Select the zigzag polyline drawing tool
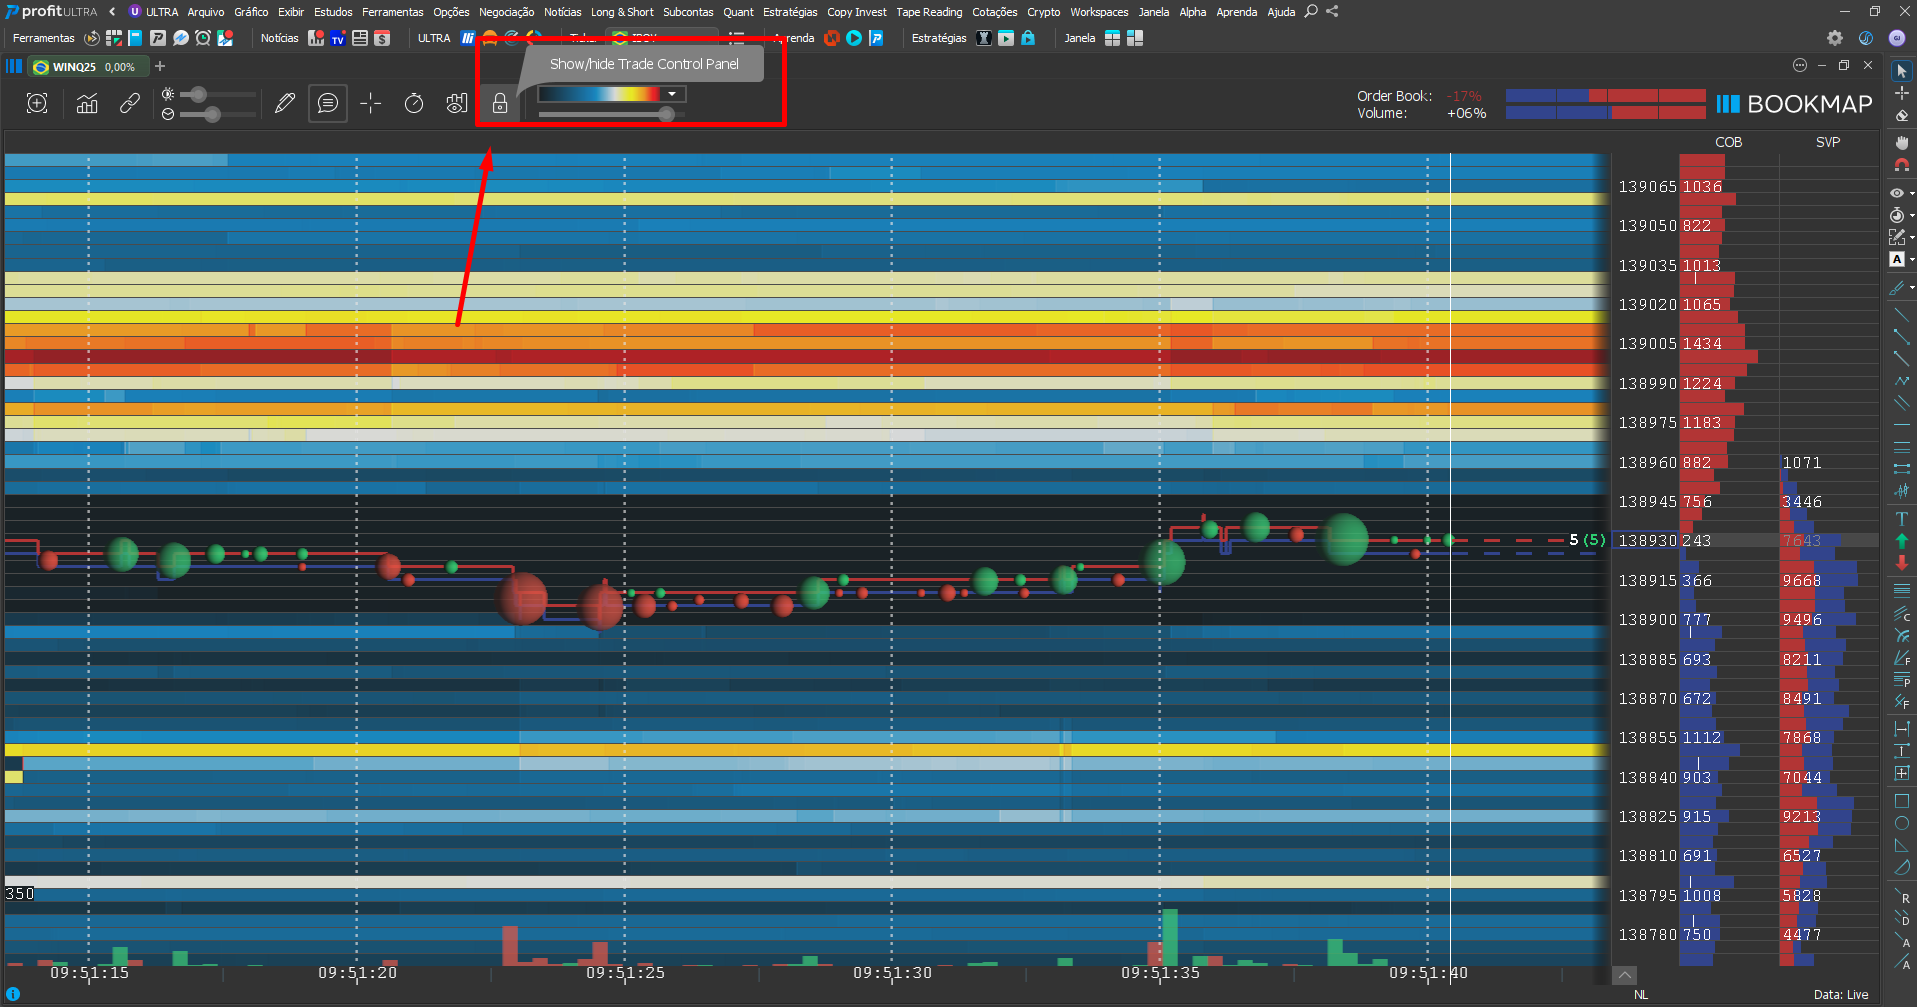Viewport: 1917px width, 1007px height. pyautogui.click(x=1902, y=381)
